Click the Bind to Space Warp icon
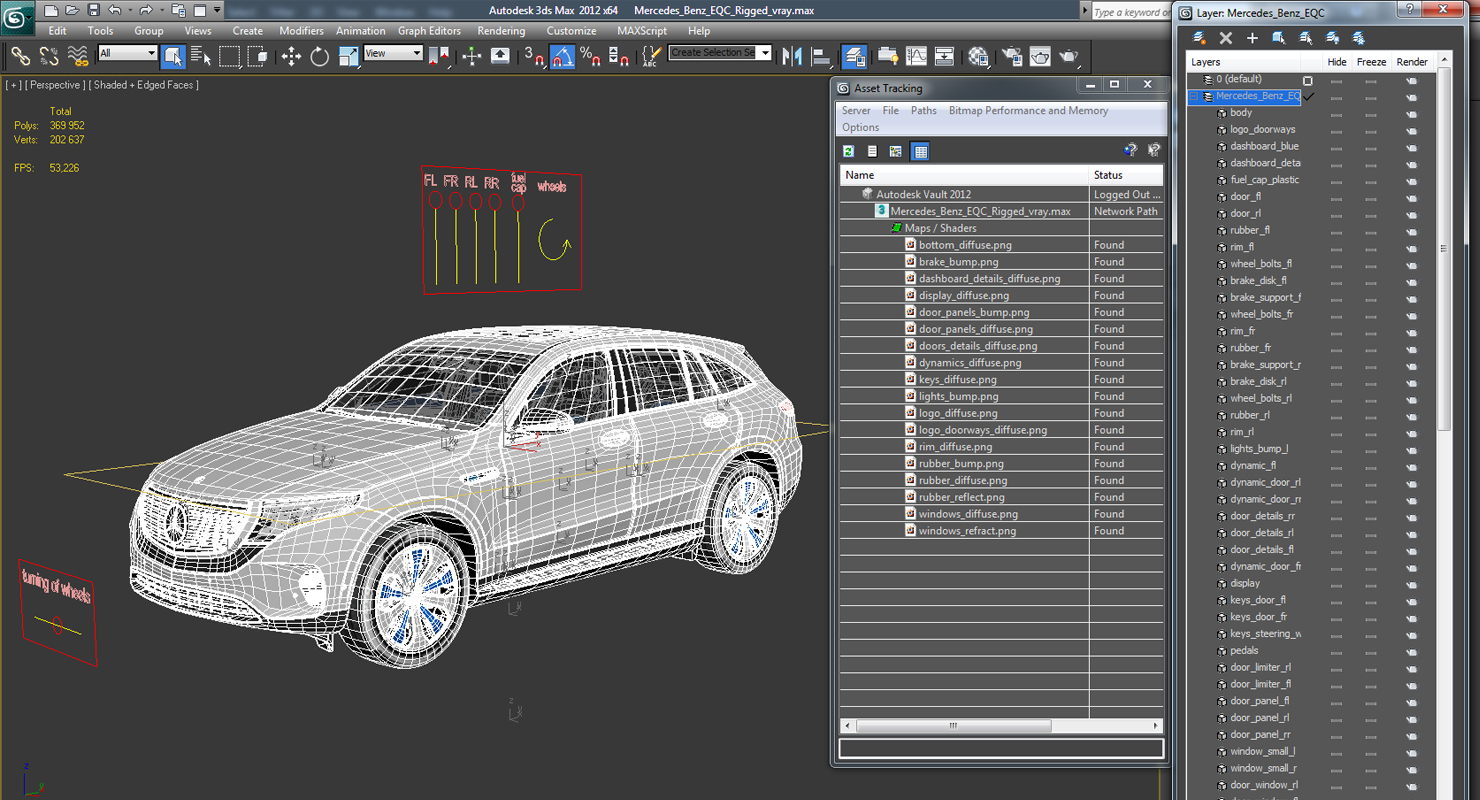The image size is (1480, 800). click(x=78, y=56)
